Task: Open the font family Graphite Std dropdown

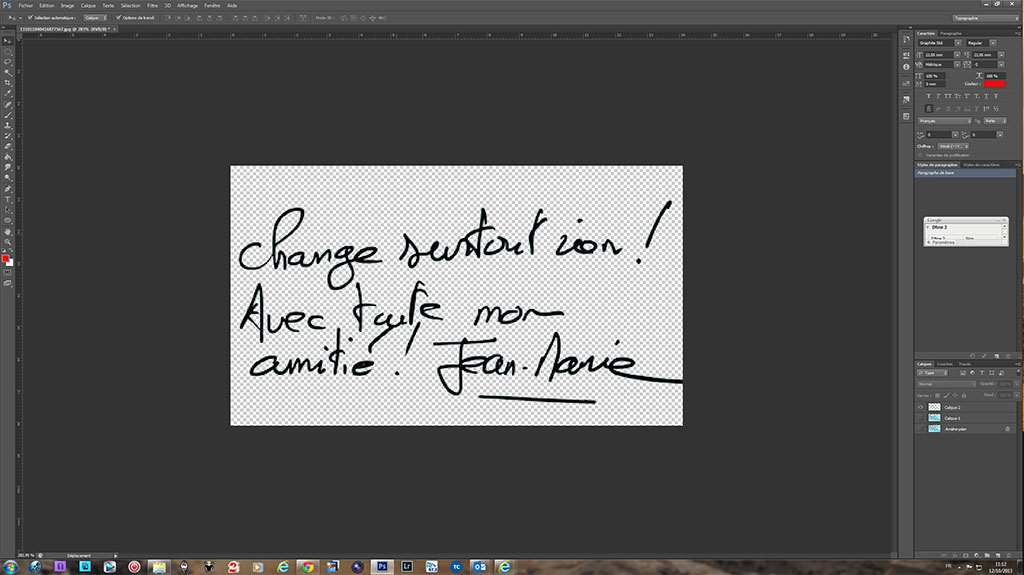Action: coord(958,43)
